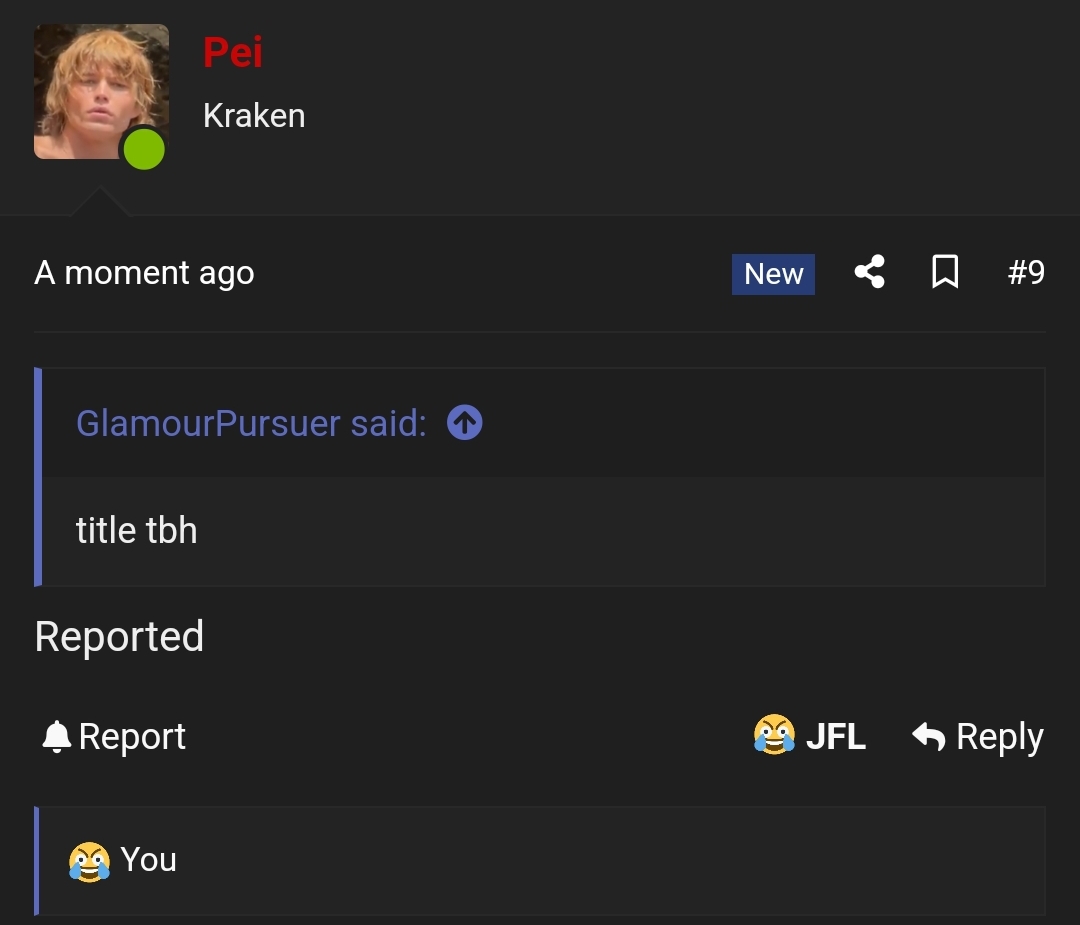Expand the quoted 'title tbh' text
1080x925 pixels.
coord(137,530)
